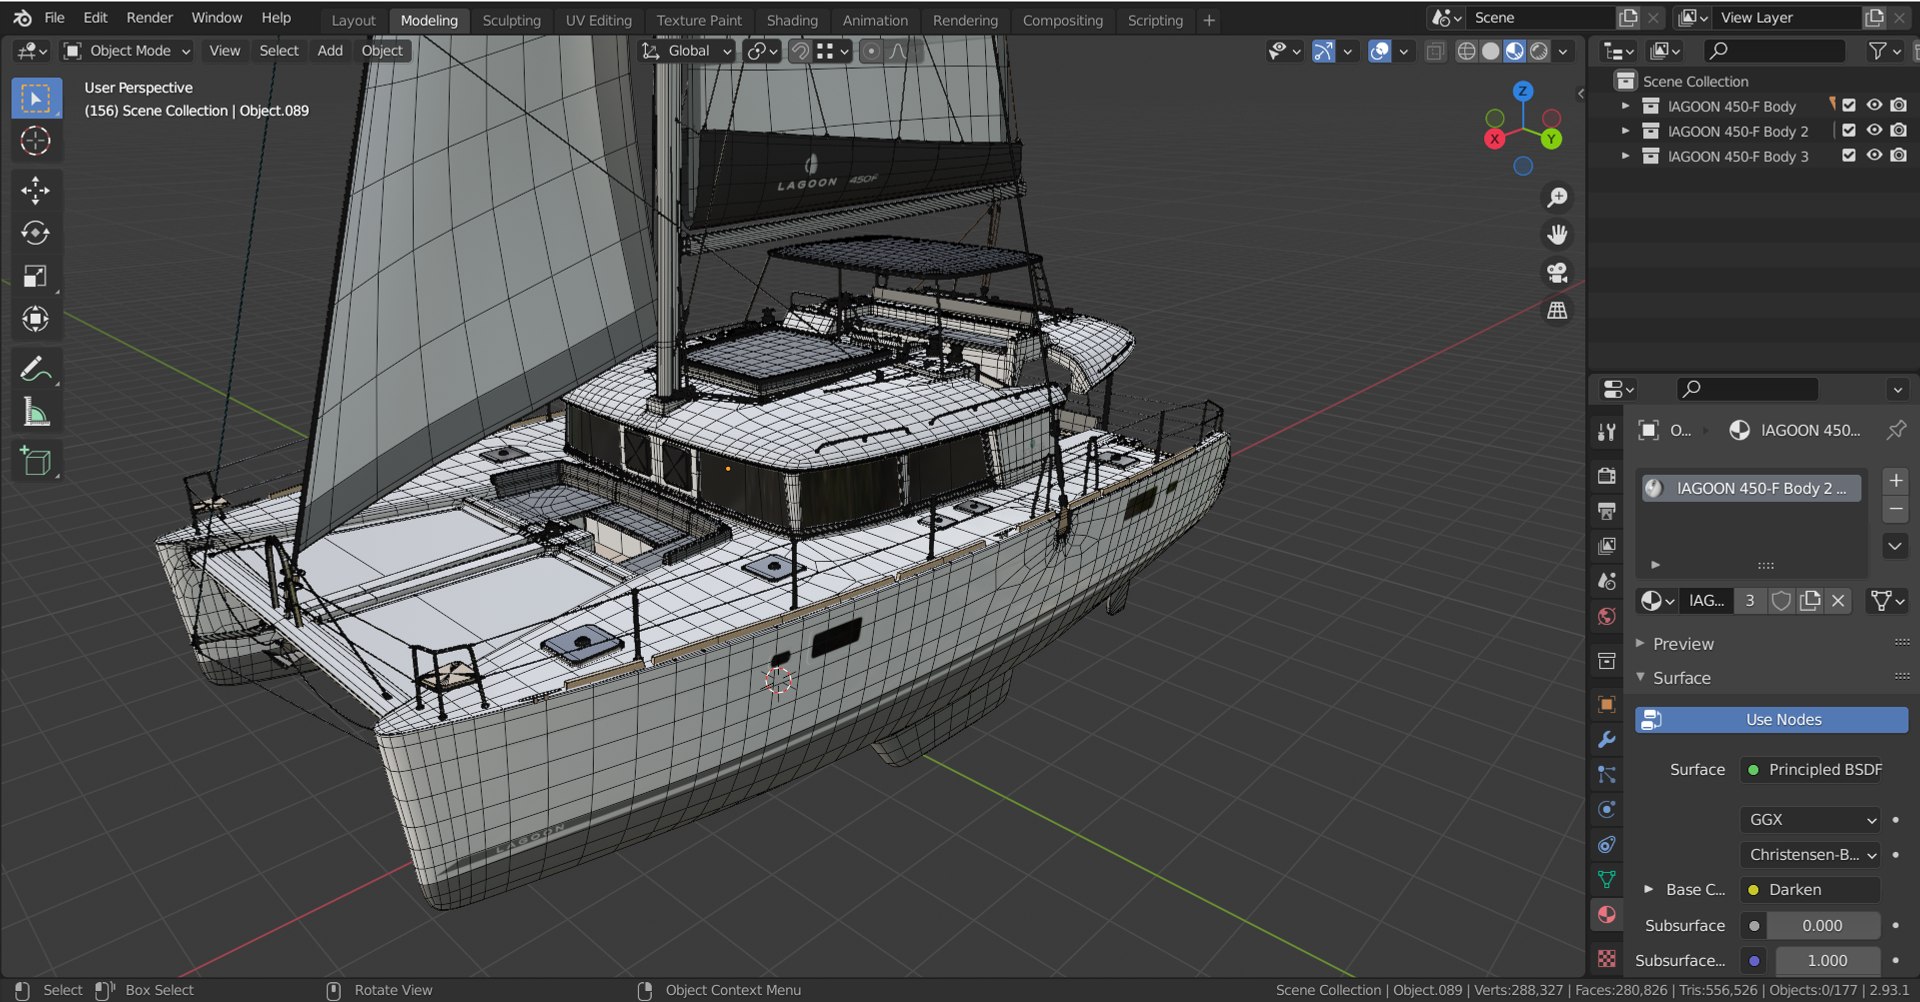1920x1002 pixels.
Task: Switch to Shading workspace tab
Action: click(x=792, y=20)
